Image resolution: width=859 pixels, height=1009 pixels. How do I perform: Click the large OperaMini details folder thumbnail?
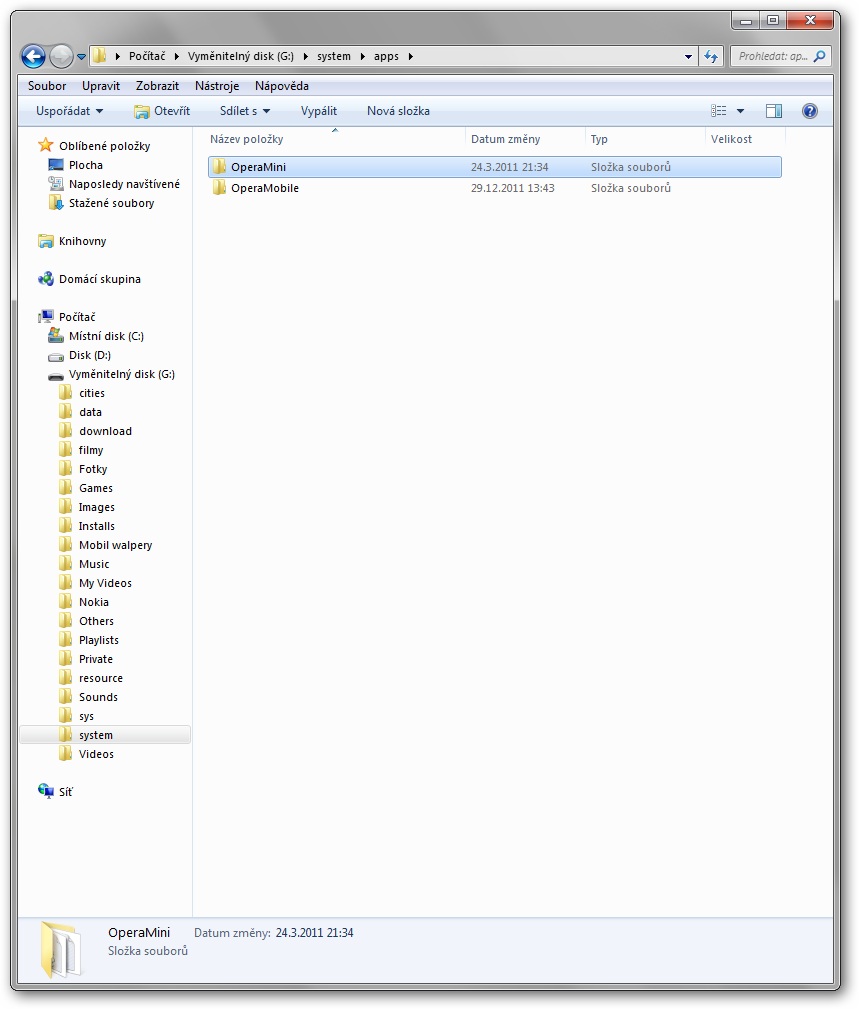point(60,950)
